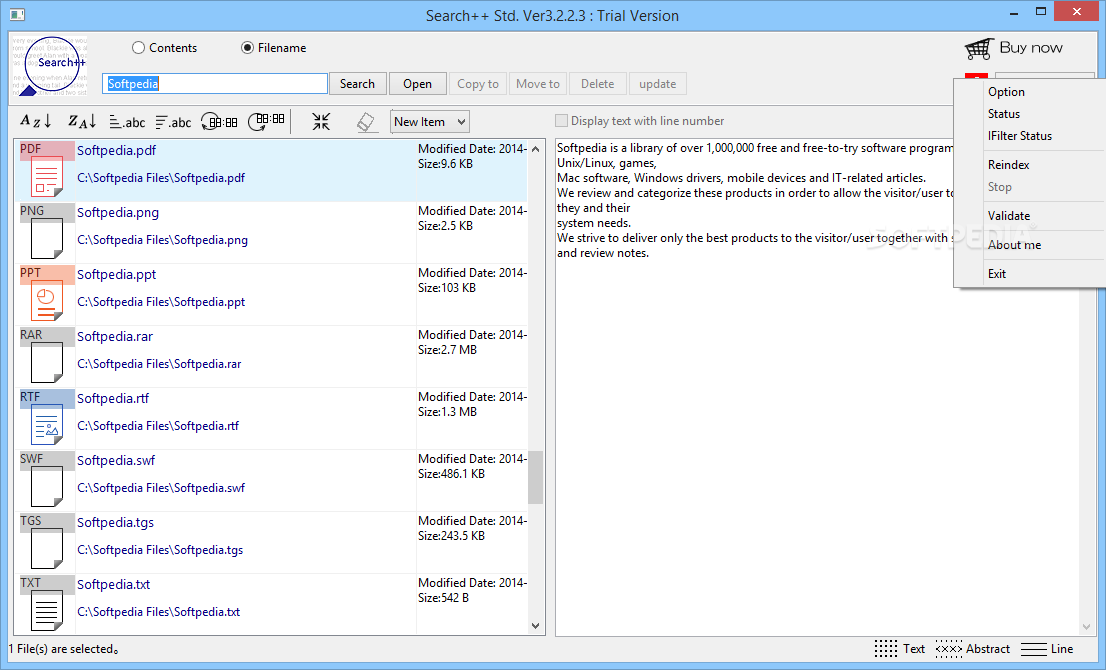Viewport: 1106px width, 670px height.
Task: Open the New Item dropdown
Action: click(x=430, y=121)
